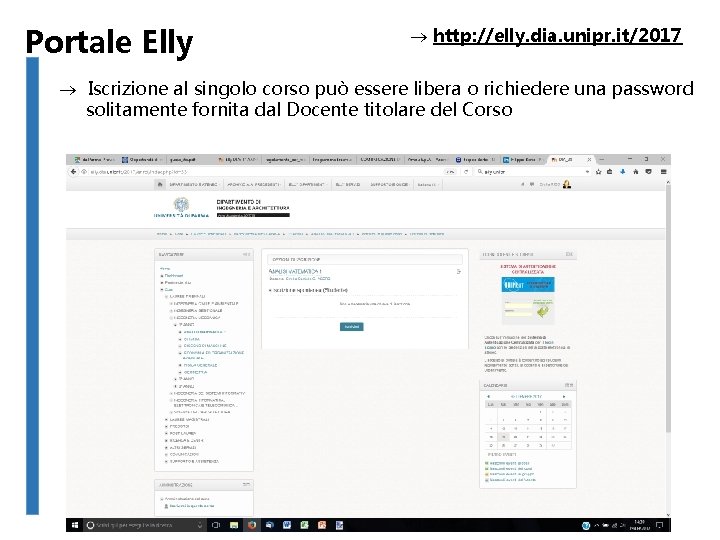The width and height of the screenshot is (720, 540).
Task: Open the Firefox home icon
Action: click(636, 172)
